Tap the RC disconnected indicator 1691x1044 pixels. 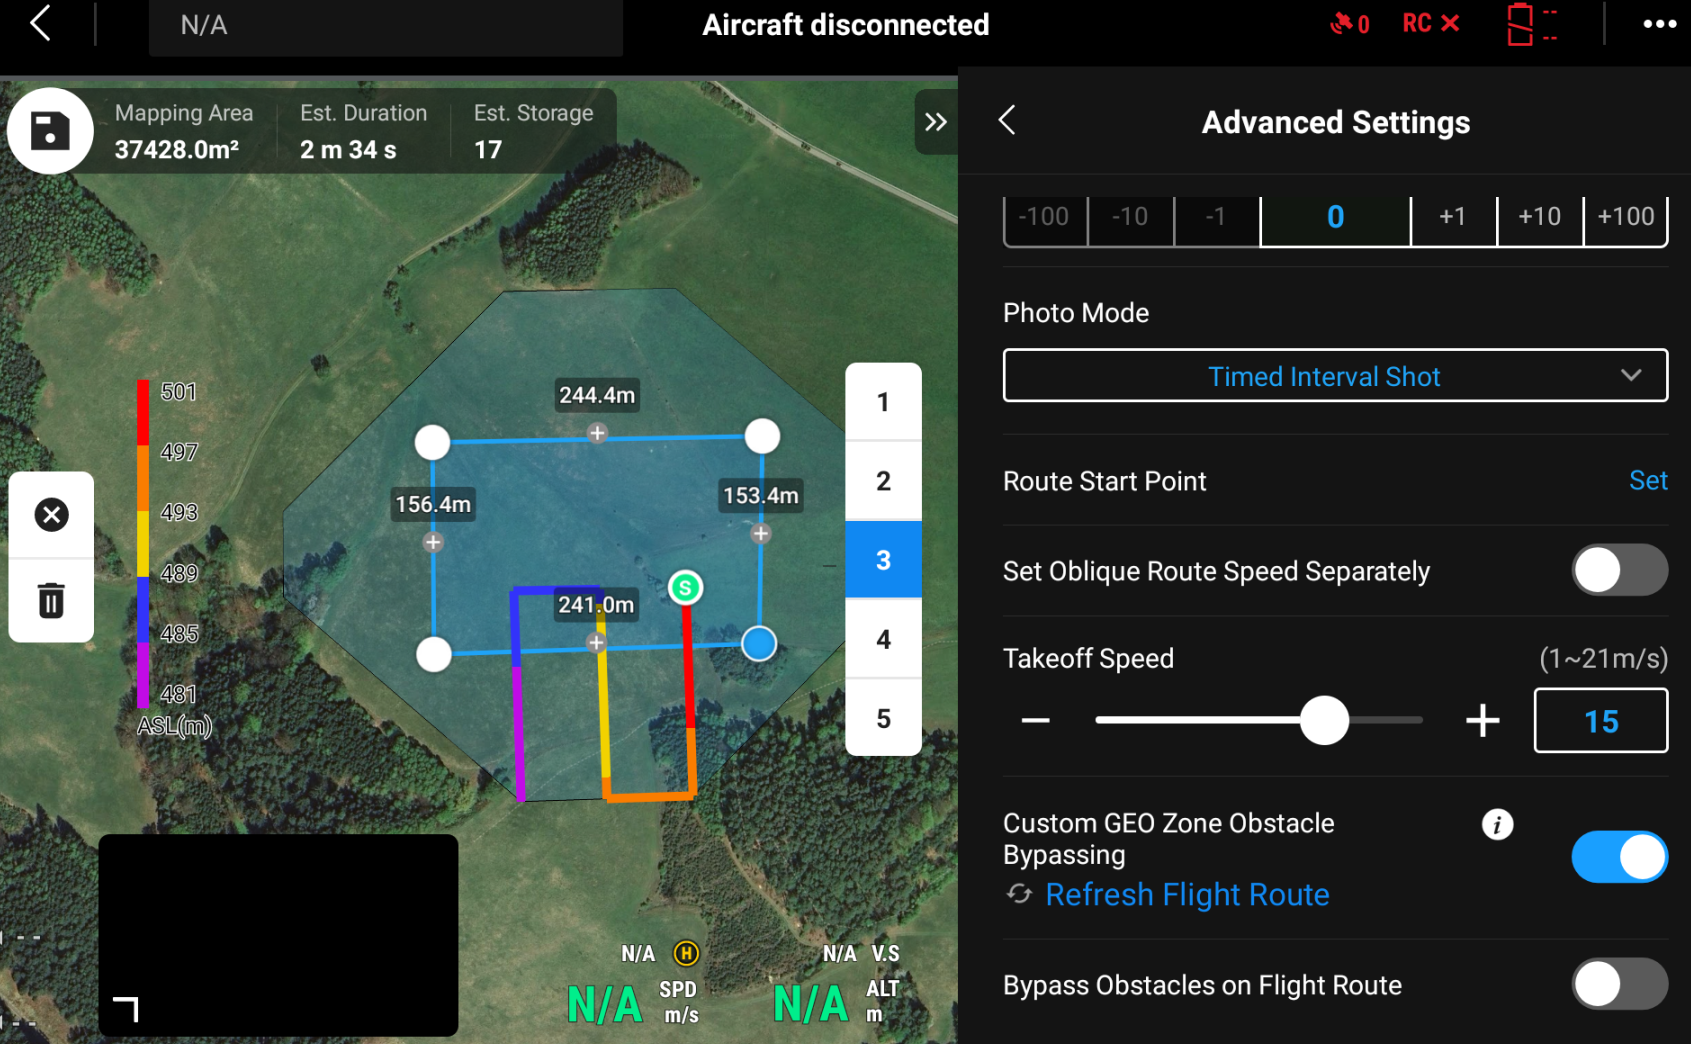(x=1431, y=23)
